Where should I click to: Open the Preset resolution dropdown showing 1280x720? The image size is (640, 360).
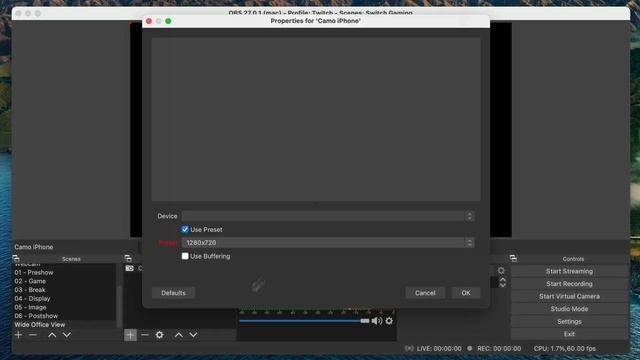(328, 242)
